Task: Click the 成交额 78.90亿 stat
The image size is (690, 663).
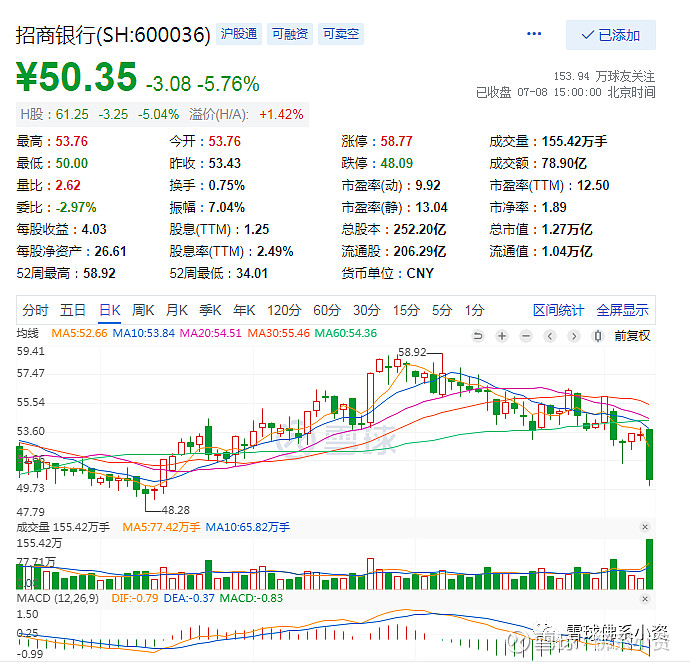Action: (538, 163)
